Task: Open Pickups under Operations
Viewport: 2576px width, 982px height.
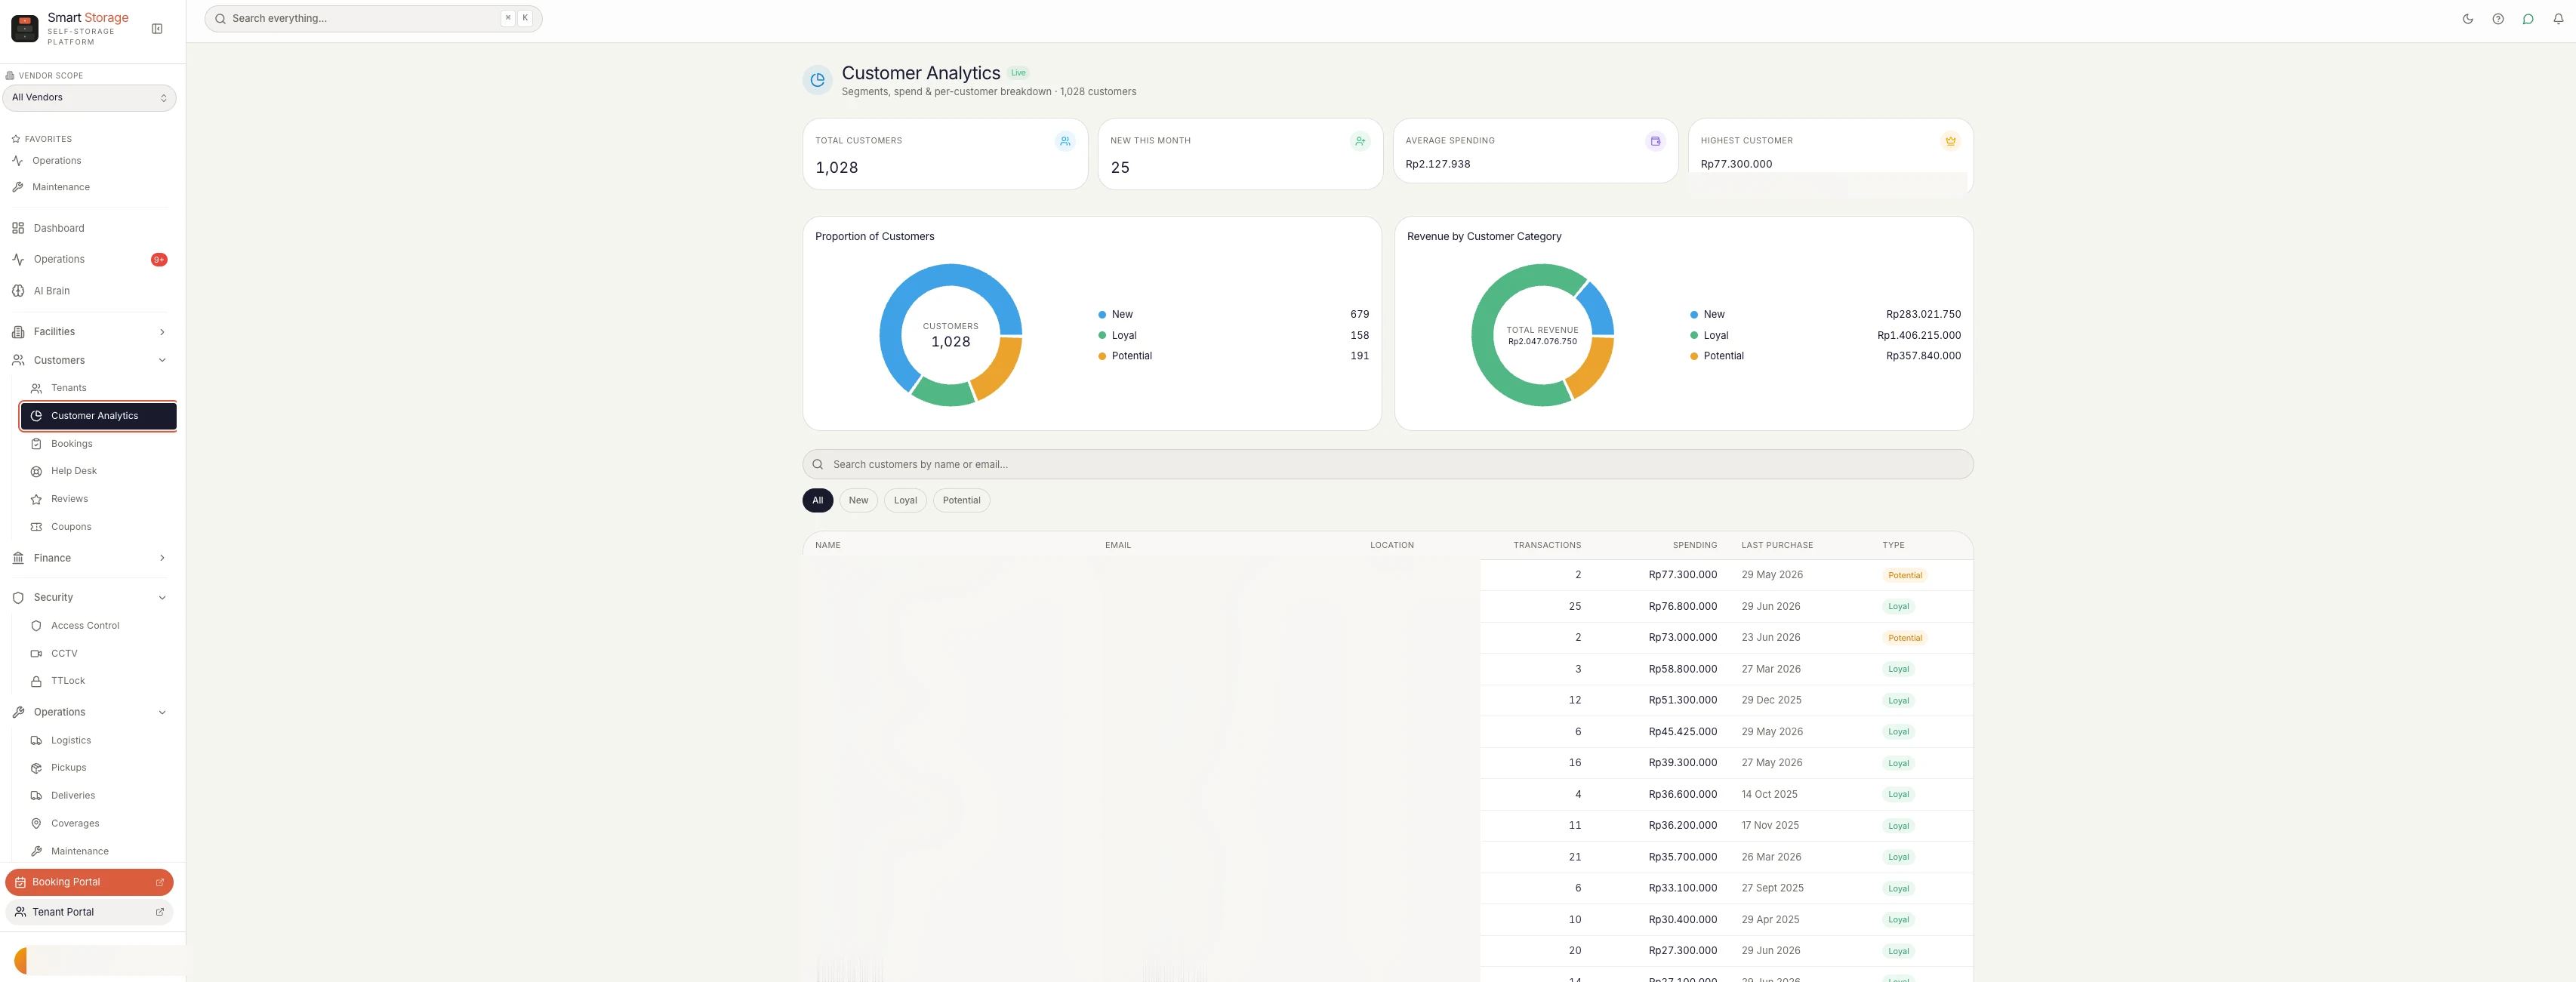Action: (98, 768)
